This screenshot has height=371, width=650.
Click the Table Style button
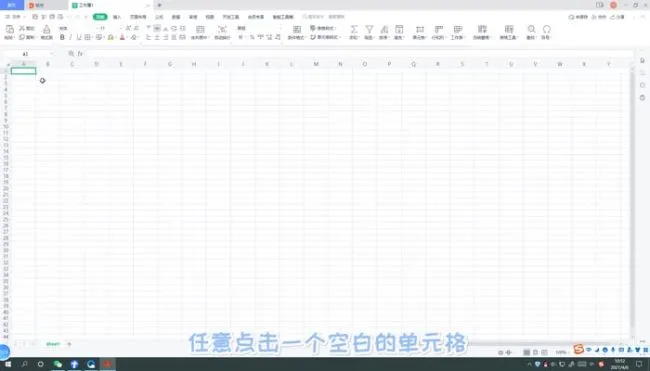pos(323,28)
